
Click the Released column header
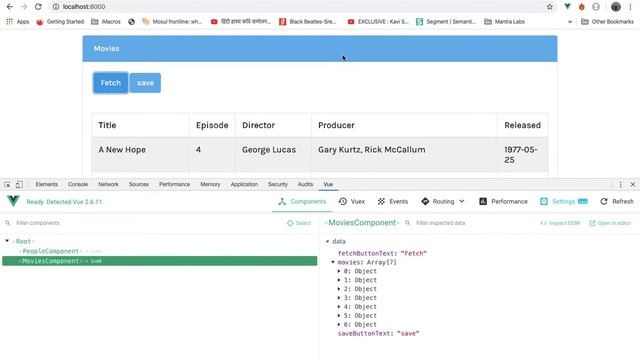[522, 125]
